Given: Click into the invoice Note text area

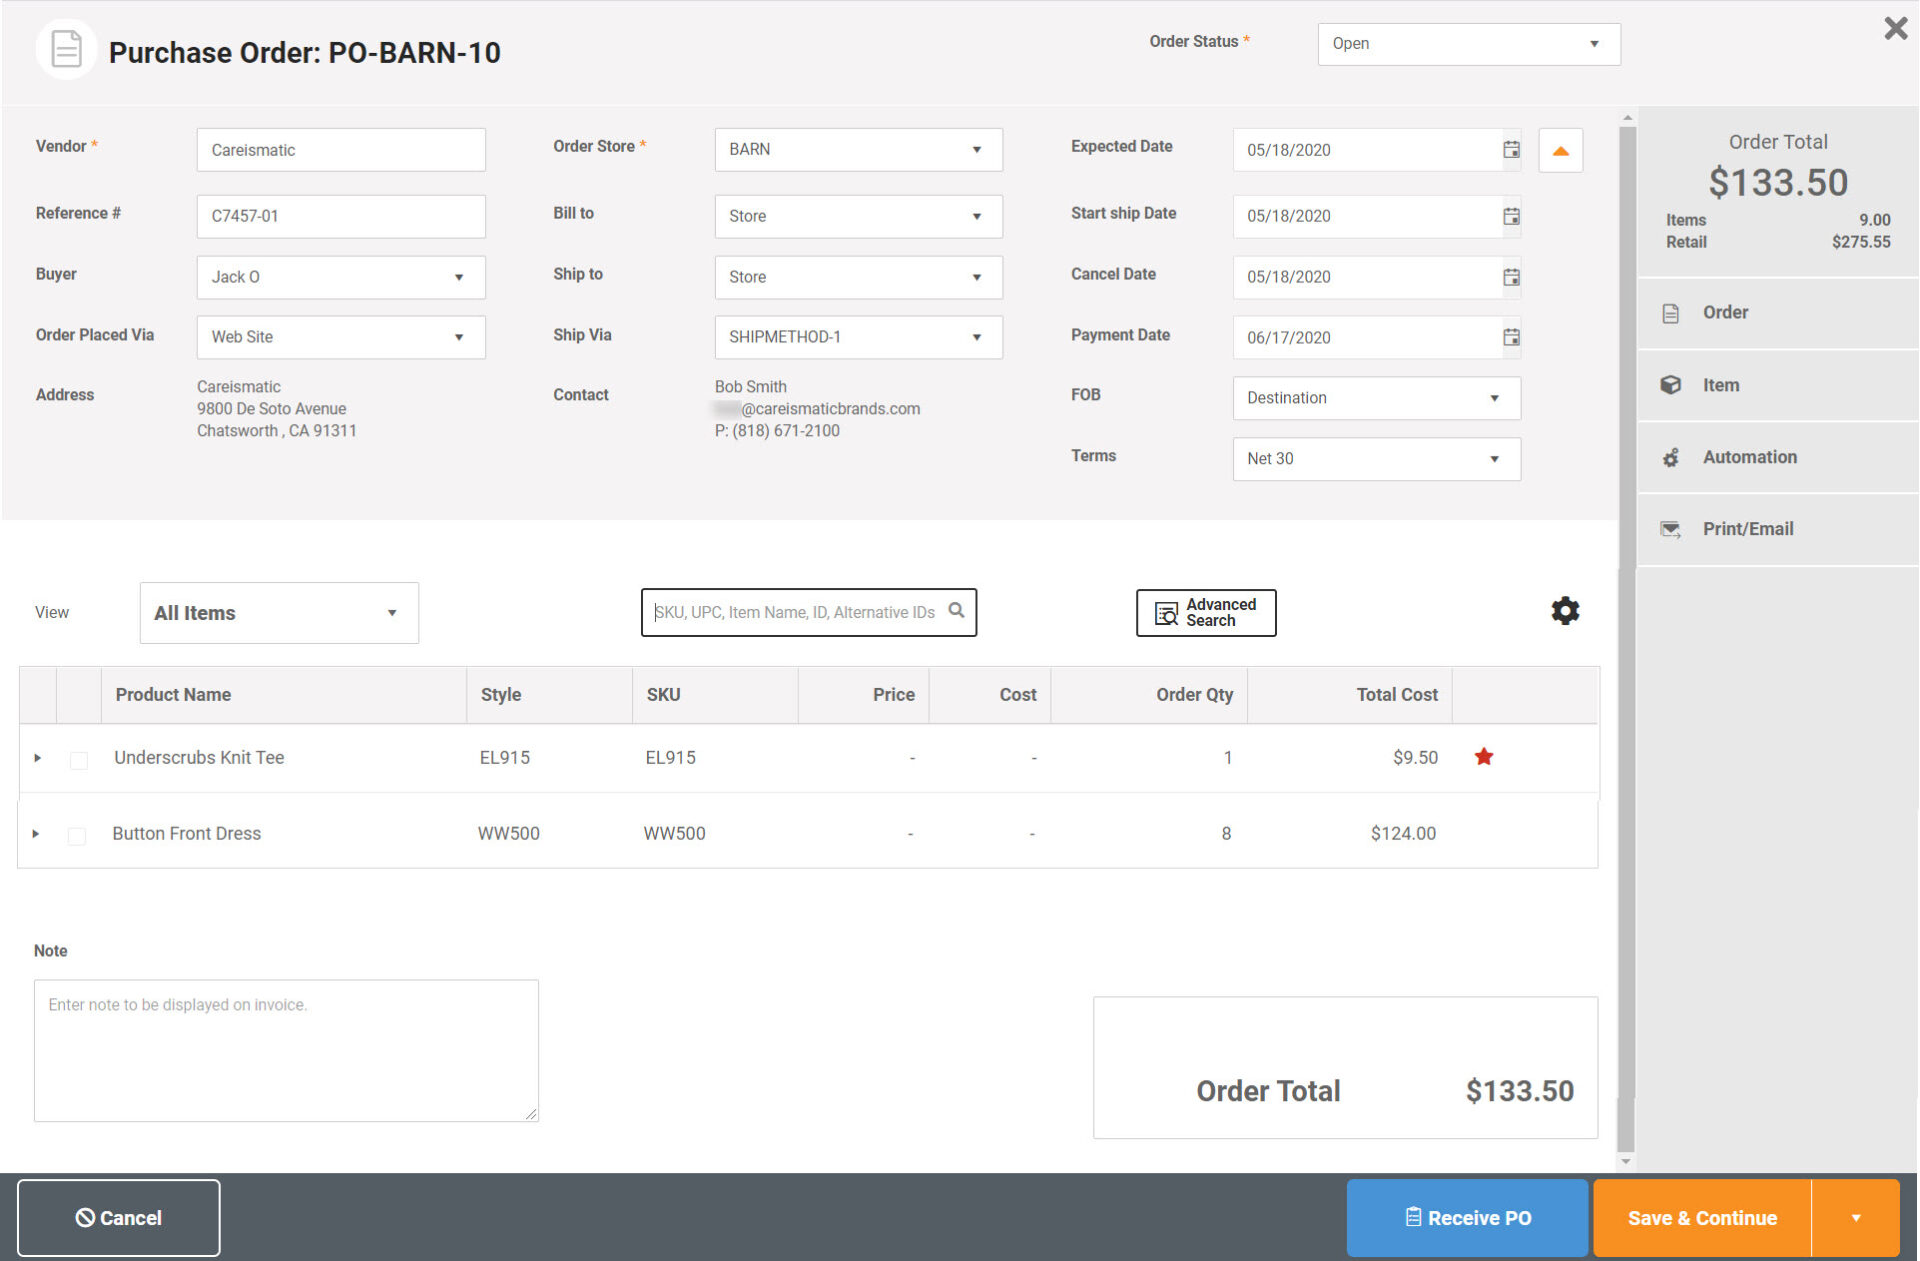Looking at the screenshot, I should pos(286,1050).
